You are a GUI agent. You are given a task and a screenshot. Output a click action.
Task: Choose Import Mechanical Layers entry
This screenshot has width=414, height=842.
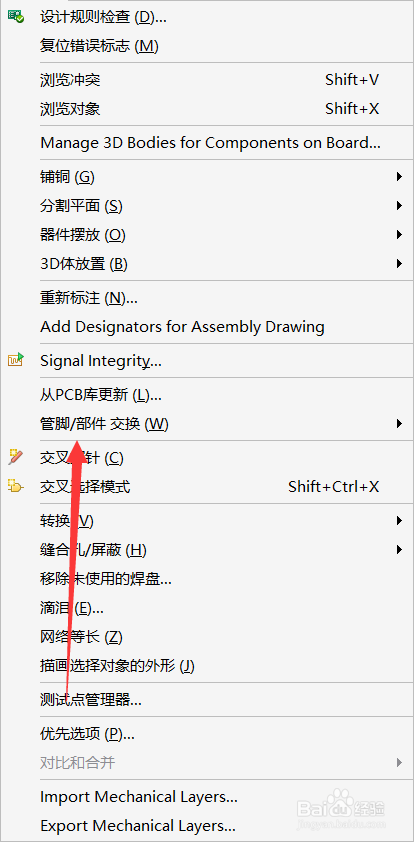coord(207,796)
